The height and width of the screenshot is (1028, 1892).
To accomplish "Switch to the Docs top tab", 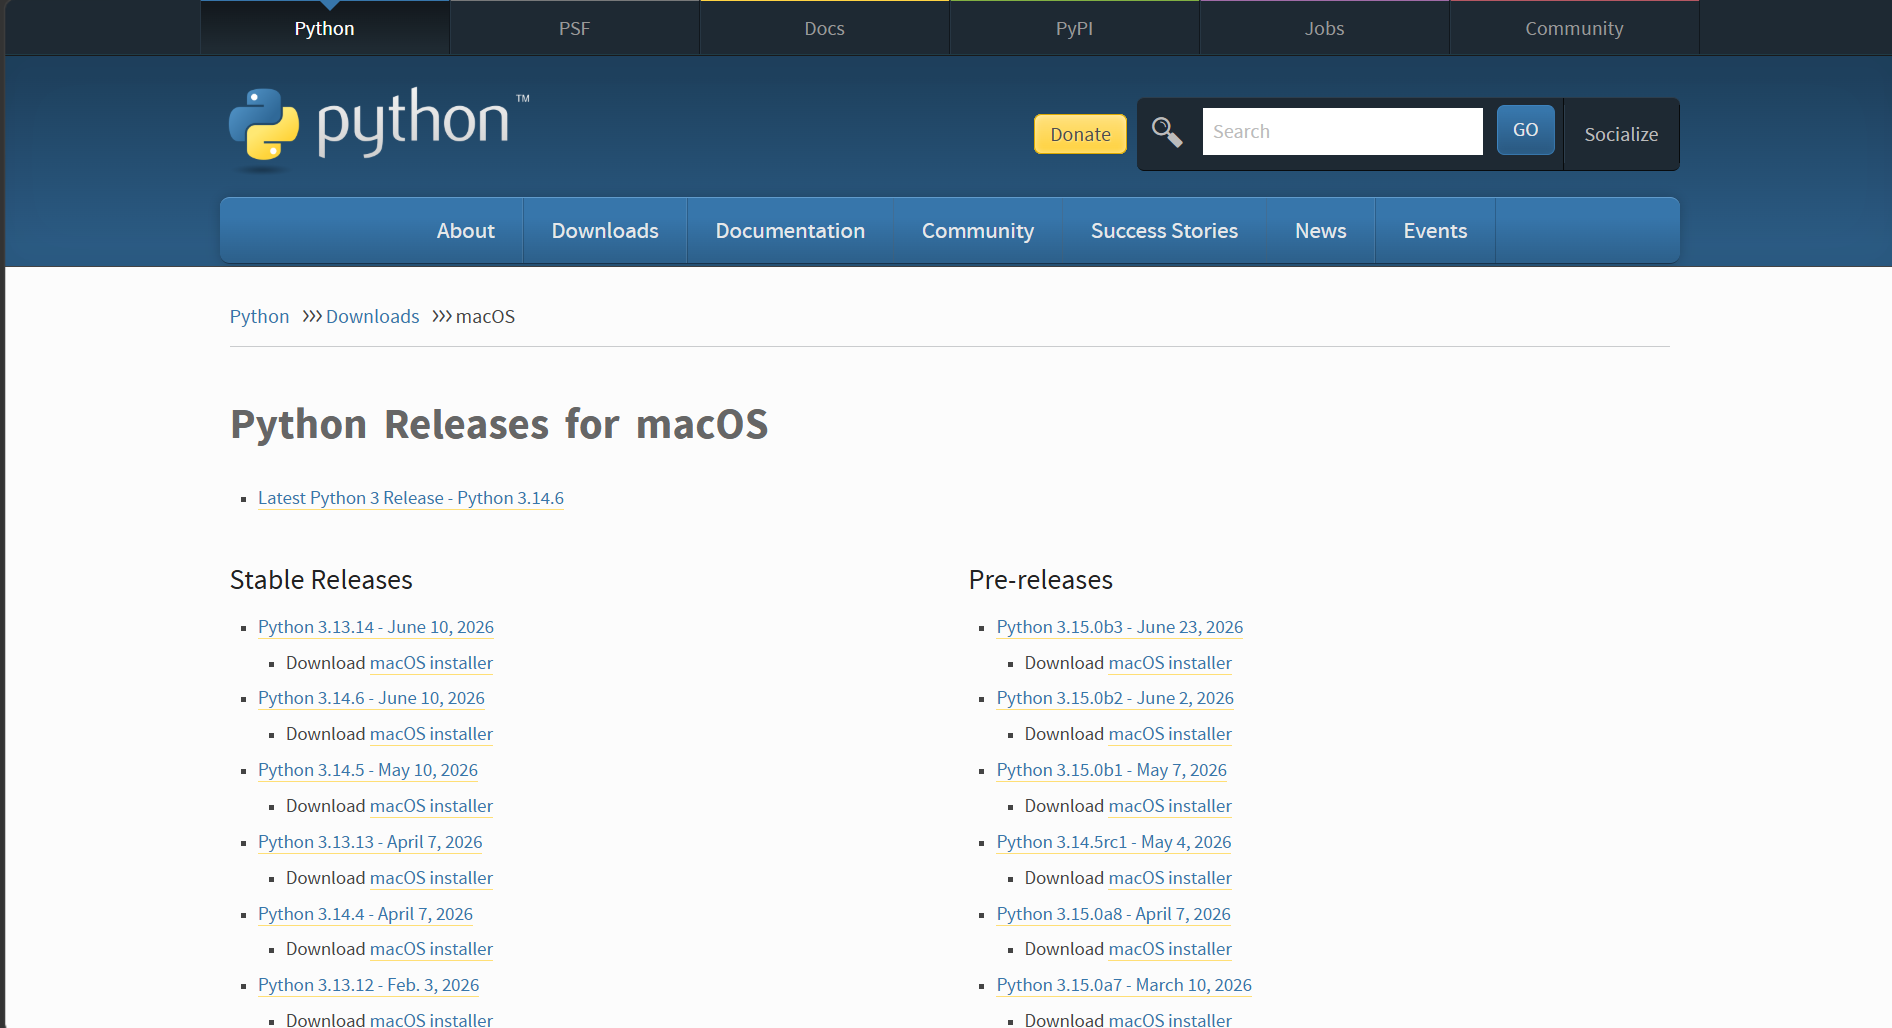I will (824, 28).
